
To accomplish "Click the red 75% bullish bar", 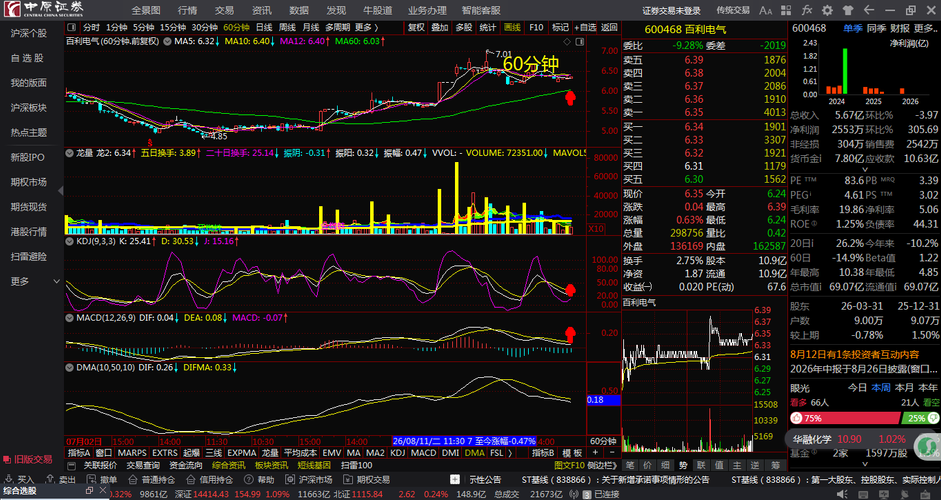I will click(845, 418).
